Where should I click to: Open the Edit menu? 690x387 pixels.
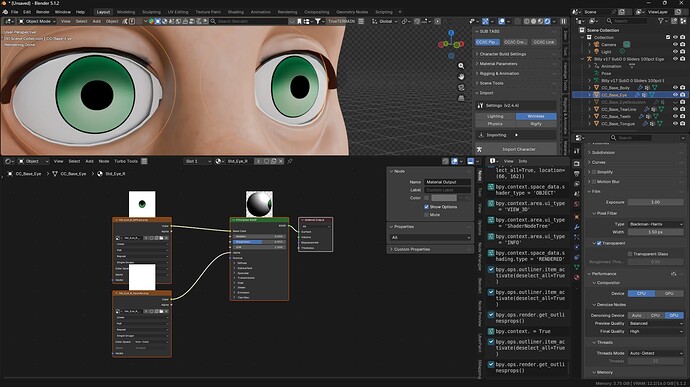[x=27, y=12]
